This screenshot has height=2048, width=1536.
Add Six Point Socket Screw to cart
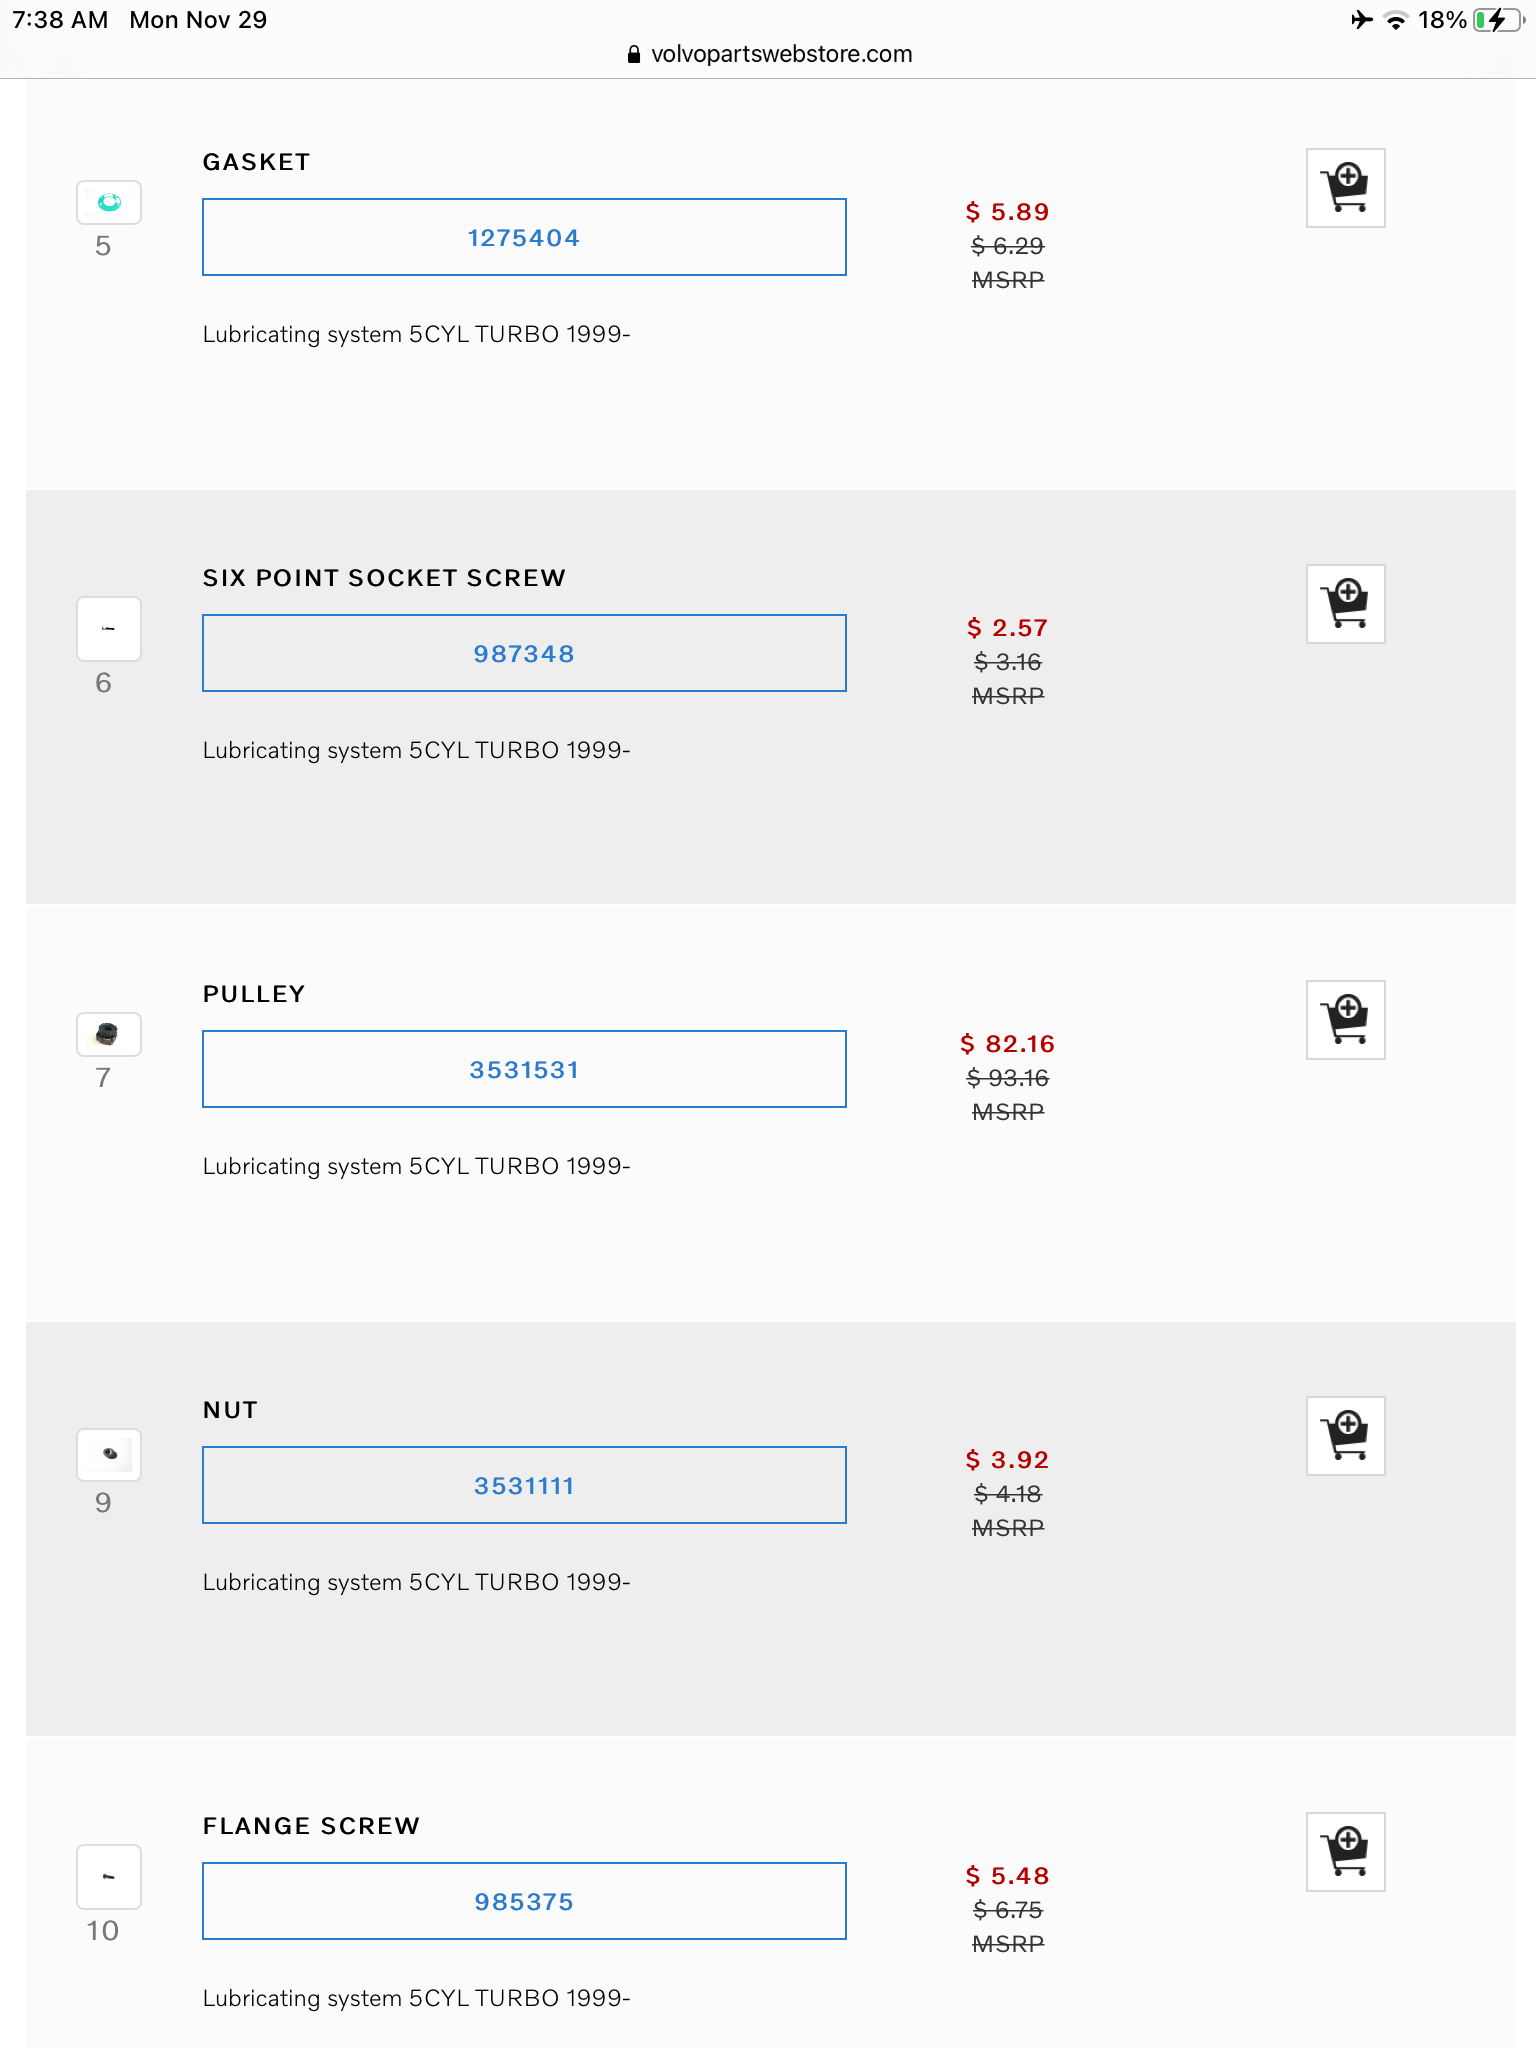pos(1345,604)
